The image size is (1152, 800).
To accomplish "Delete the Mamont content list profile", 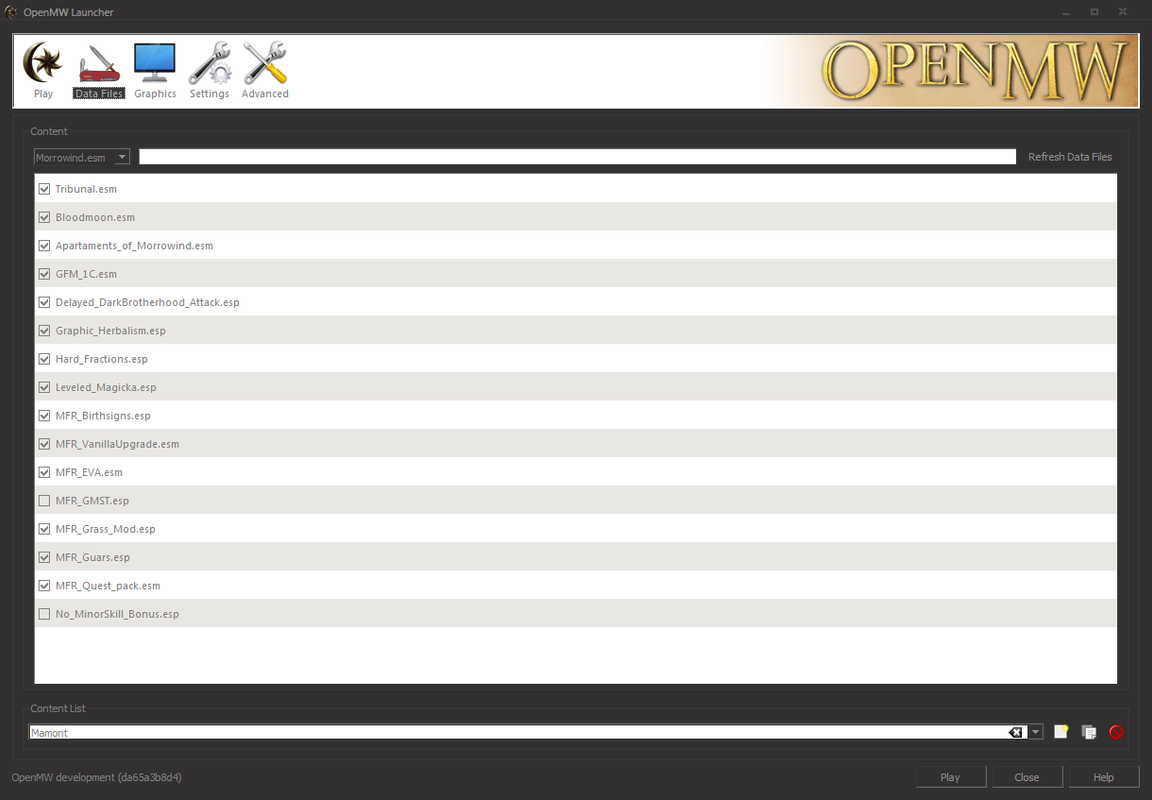I will (x=1116, y=732).
